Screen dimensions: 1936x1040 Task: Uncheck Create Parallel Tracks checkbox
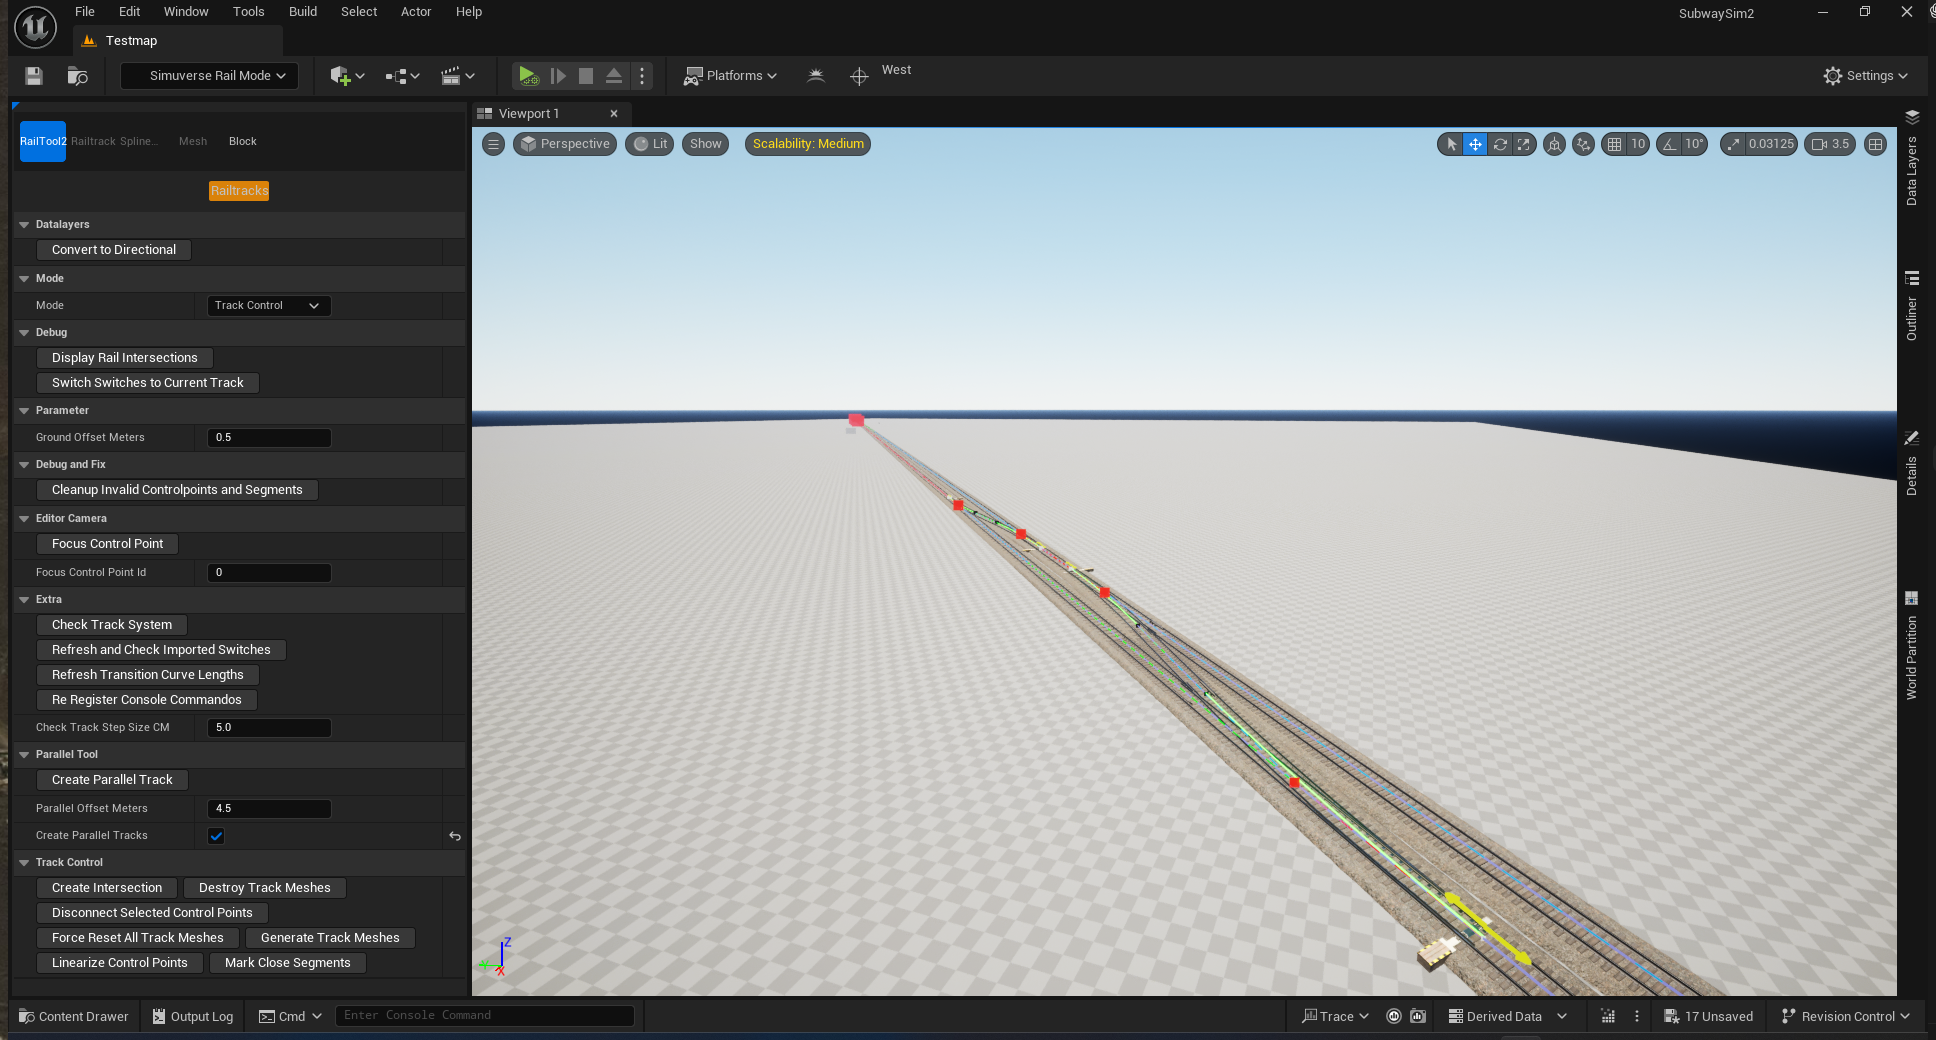216,836
